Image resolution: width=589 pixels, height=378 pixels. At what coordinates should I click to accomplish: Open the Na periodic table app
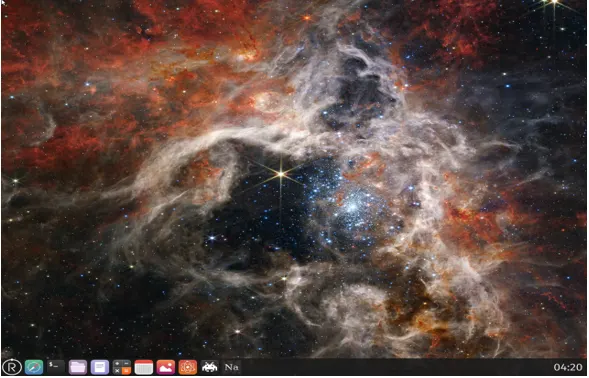pyautogui.click(x=231, y=367)
